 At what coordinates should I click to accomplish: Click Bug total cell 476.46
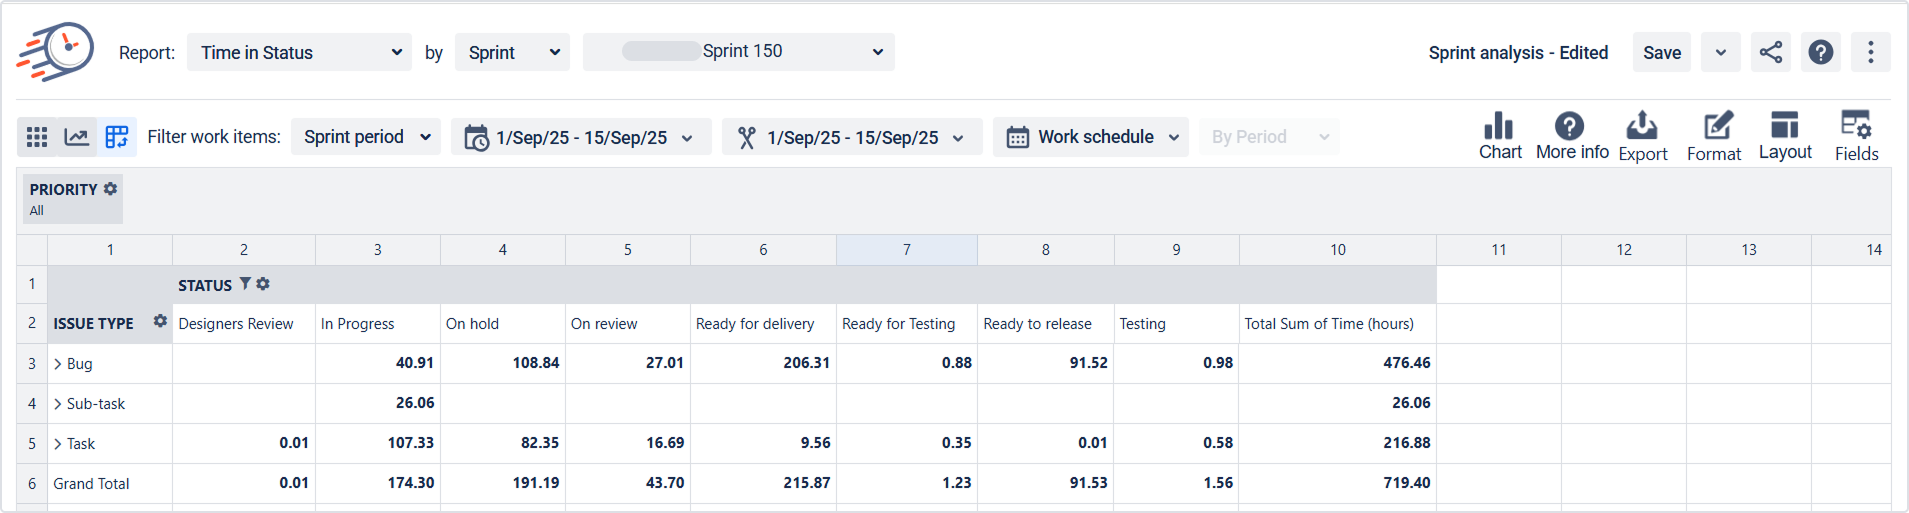coord(1338,364)
